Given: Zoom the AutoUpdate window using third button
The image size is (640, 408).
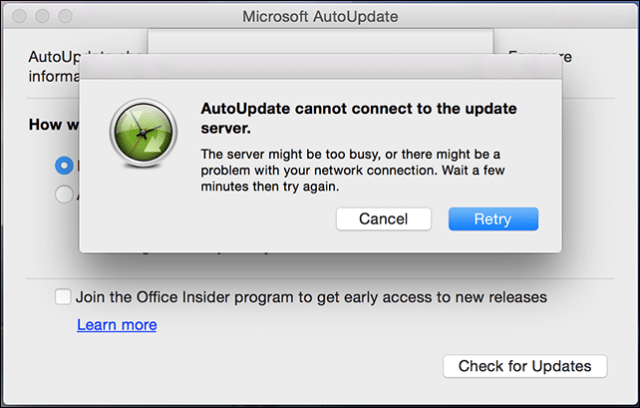Looking at the screenshot, I should [x=65, y=16].
